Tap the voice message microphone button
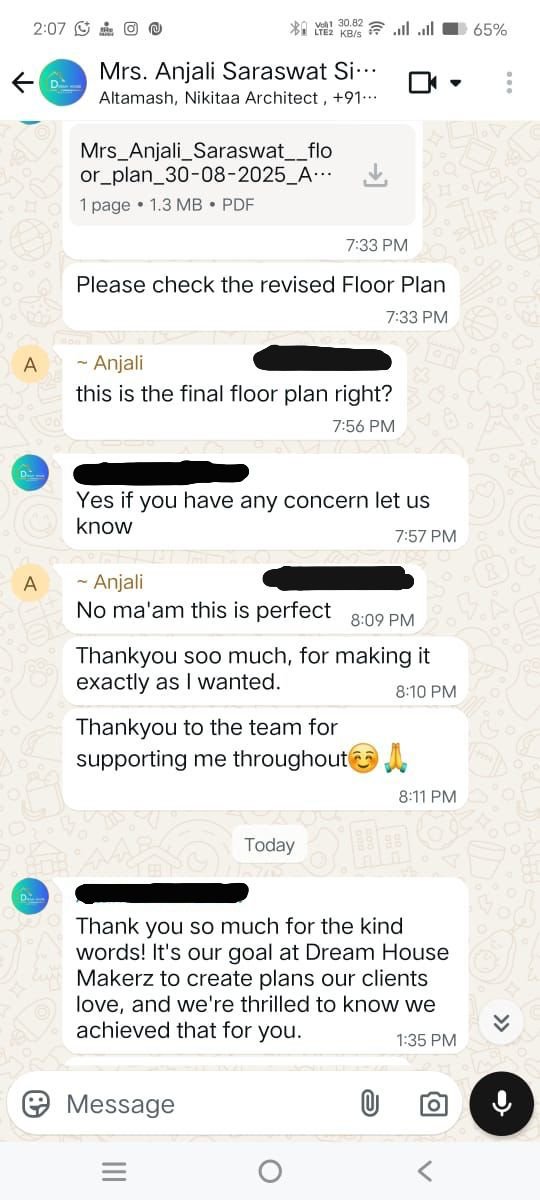The image size is (540, 1200). click(x=502, y=1103)
